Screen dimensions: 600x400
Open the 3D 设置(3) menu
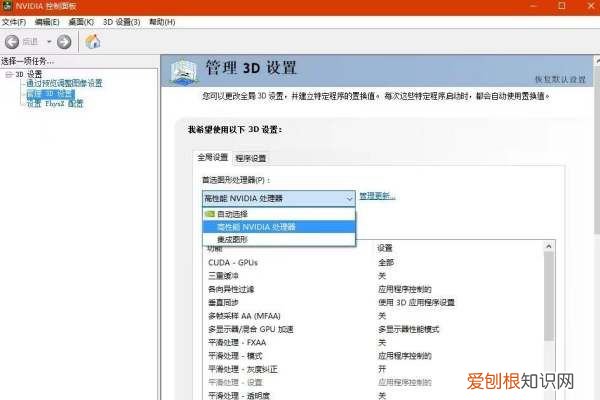[122, 22]
